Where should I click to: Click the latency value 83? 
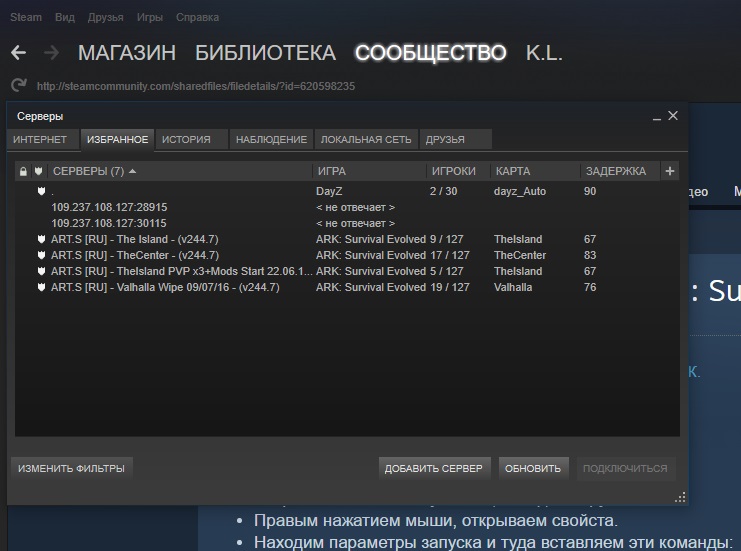[590, 255]
